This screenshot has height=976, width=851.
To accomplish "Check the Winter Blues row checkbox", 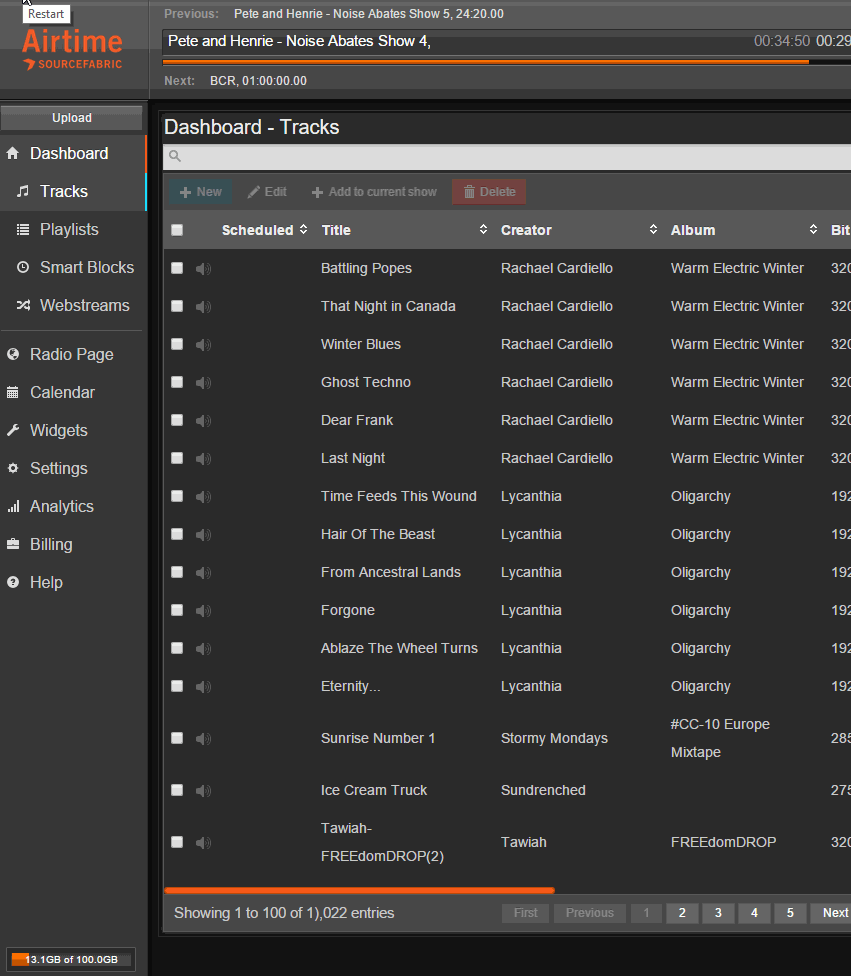I will pos(177,344).
